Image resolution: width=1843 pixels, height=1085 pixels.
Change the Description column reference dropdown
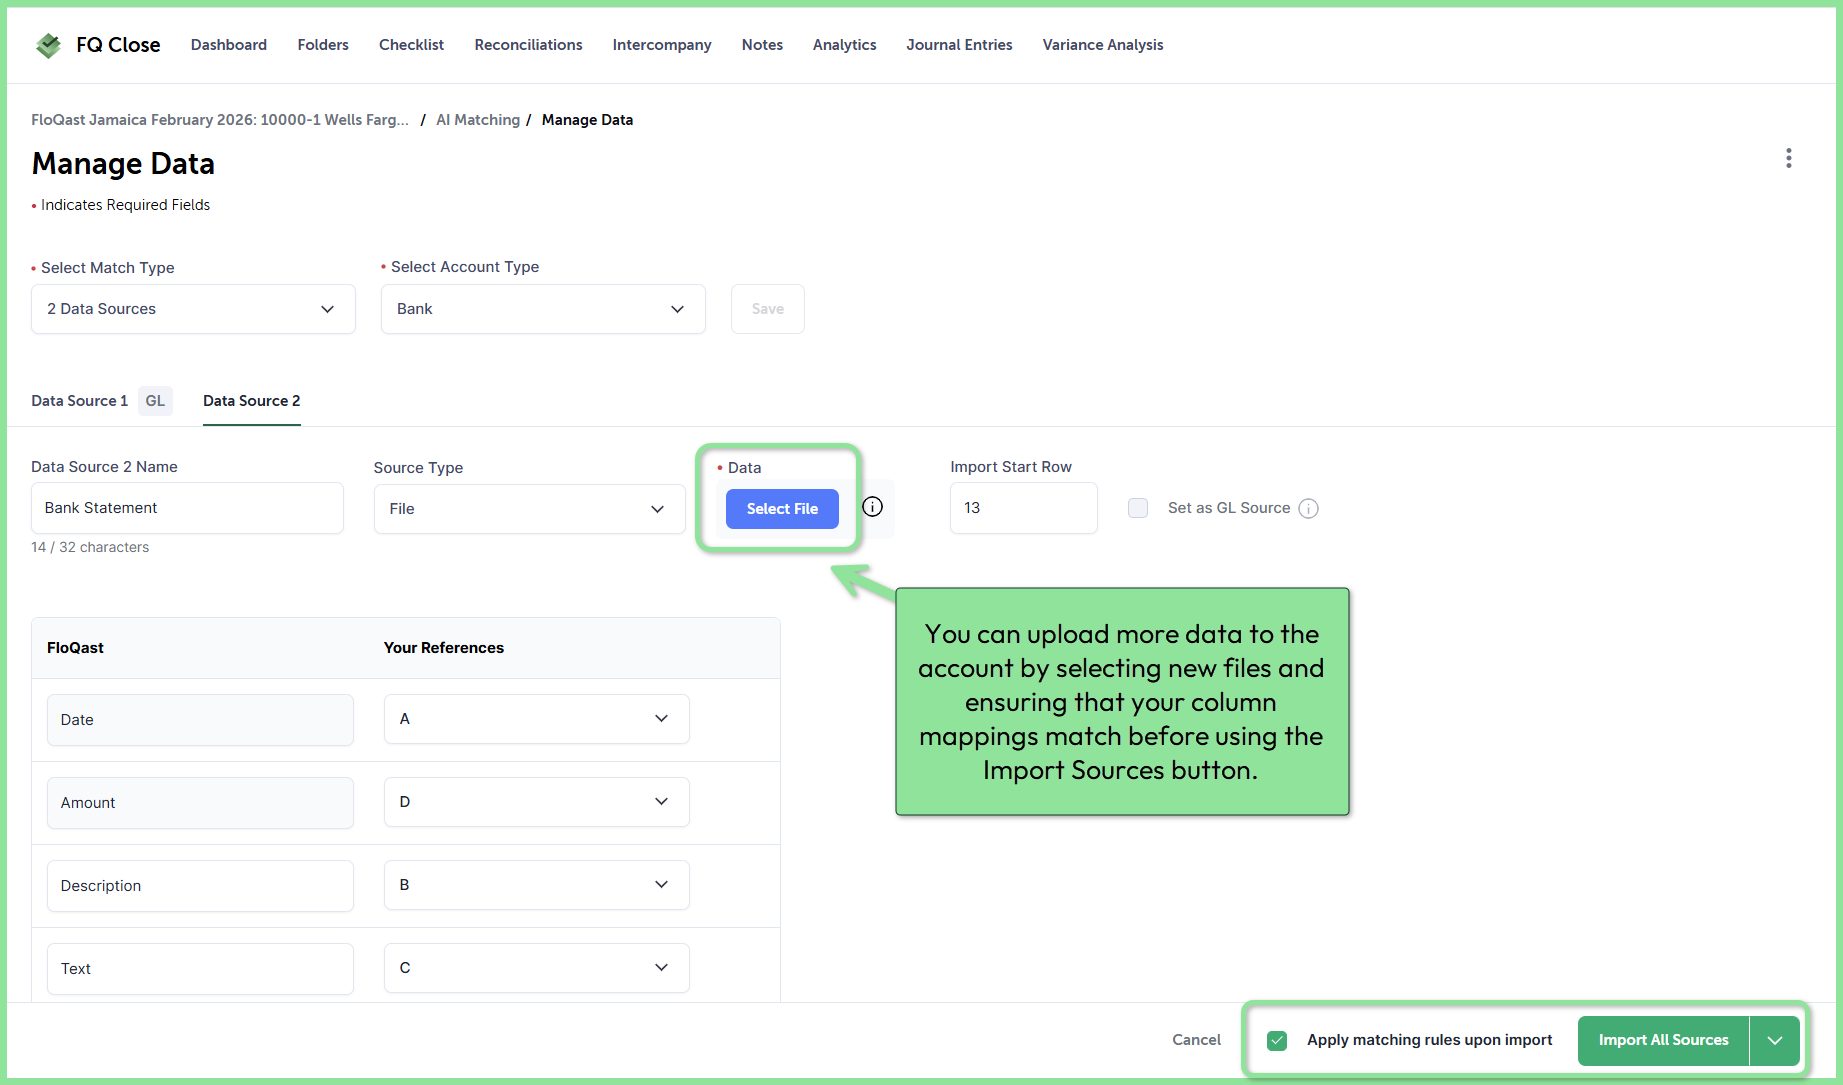537,885
